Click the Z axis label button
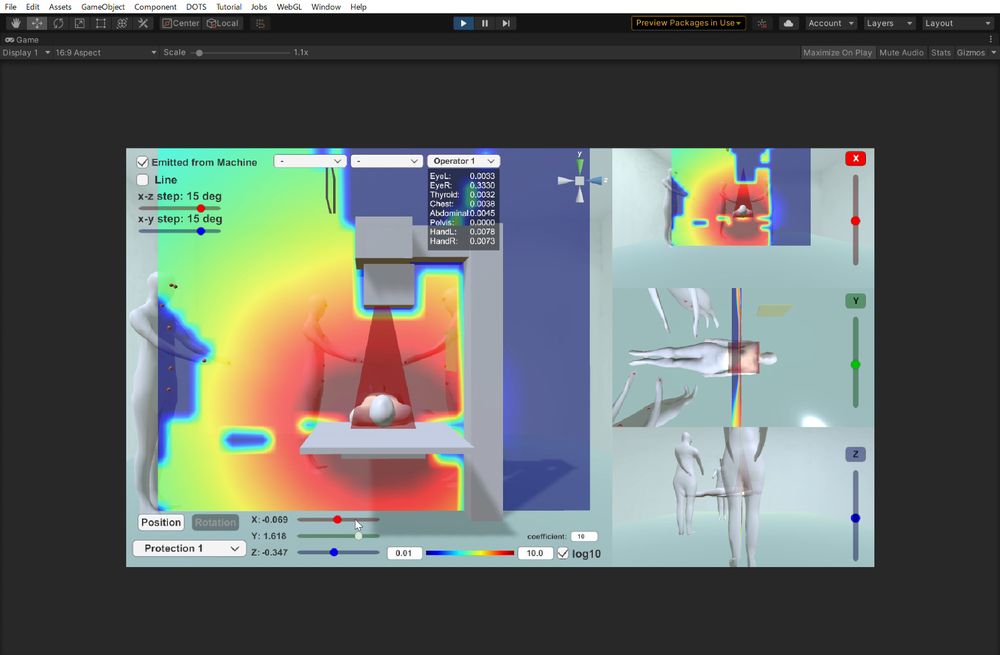Image resolution: width=1000 pixels, height=655 pixels. 855,454
